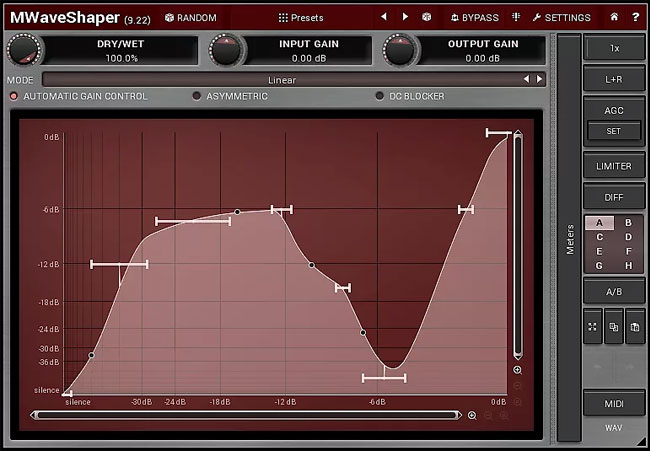Toggle the LIMITER button
Image resolution: width=650 pixels, height=451 pixels.
614,166
